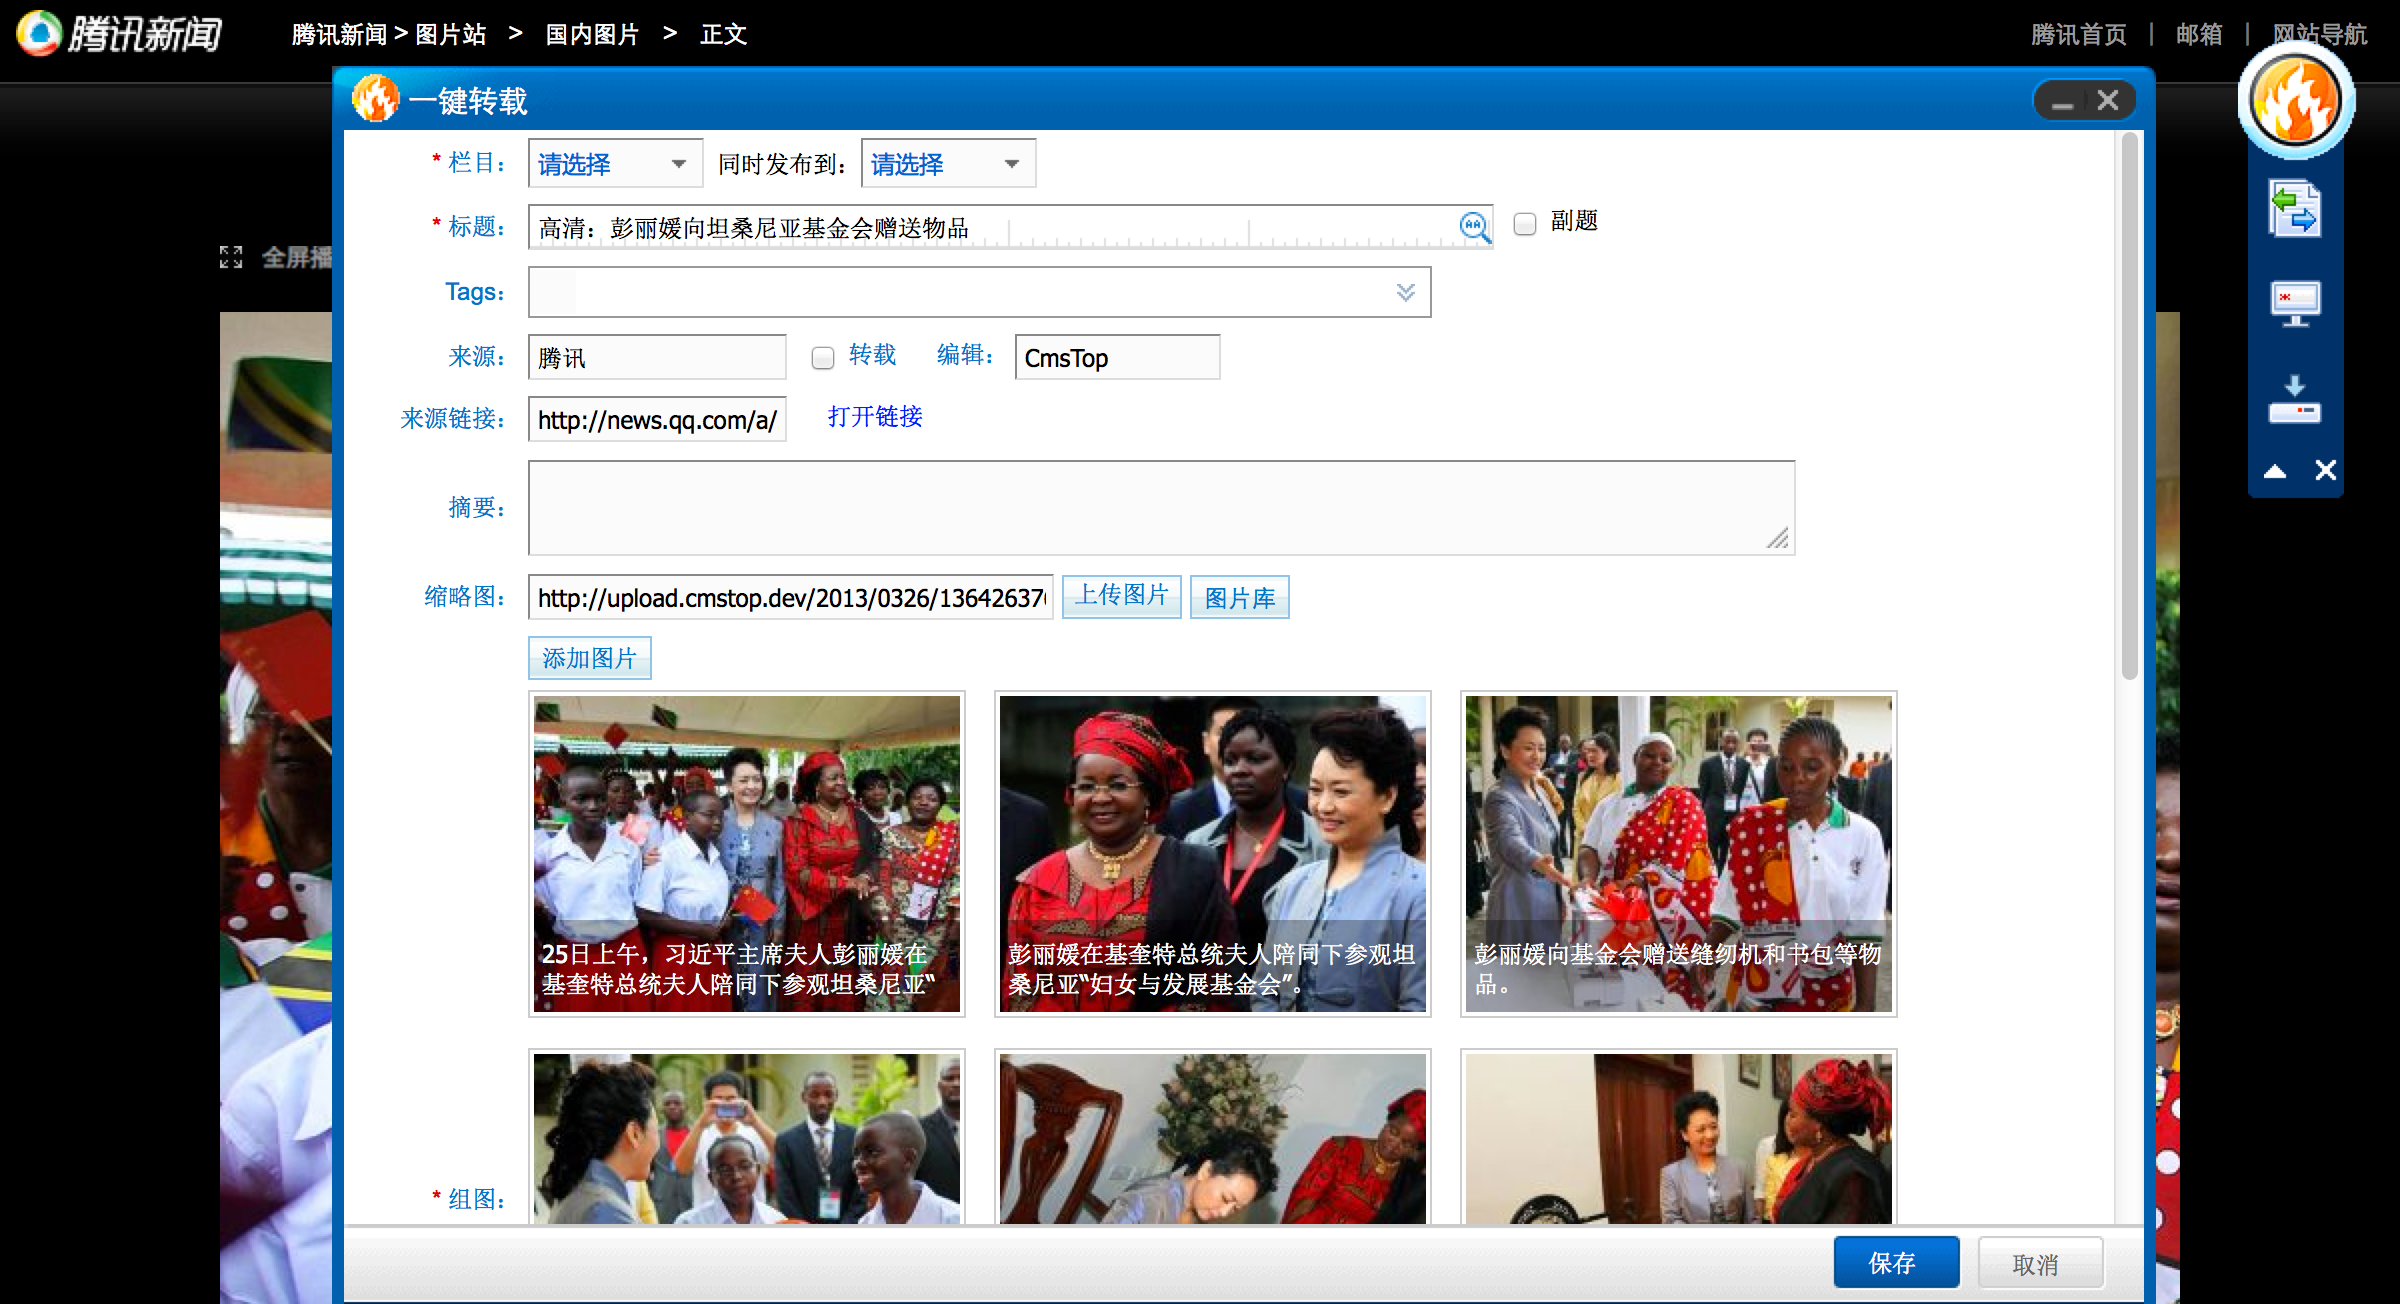Click the flame logo on floating toolbar

2295,101
